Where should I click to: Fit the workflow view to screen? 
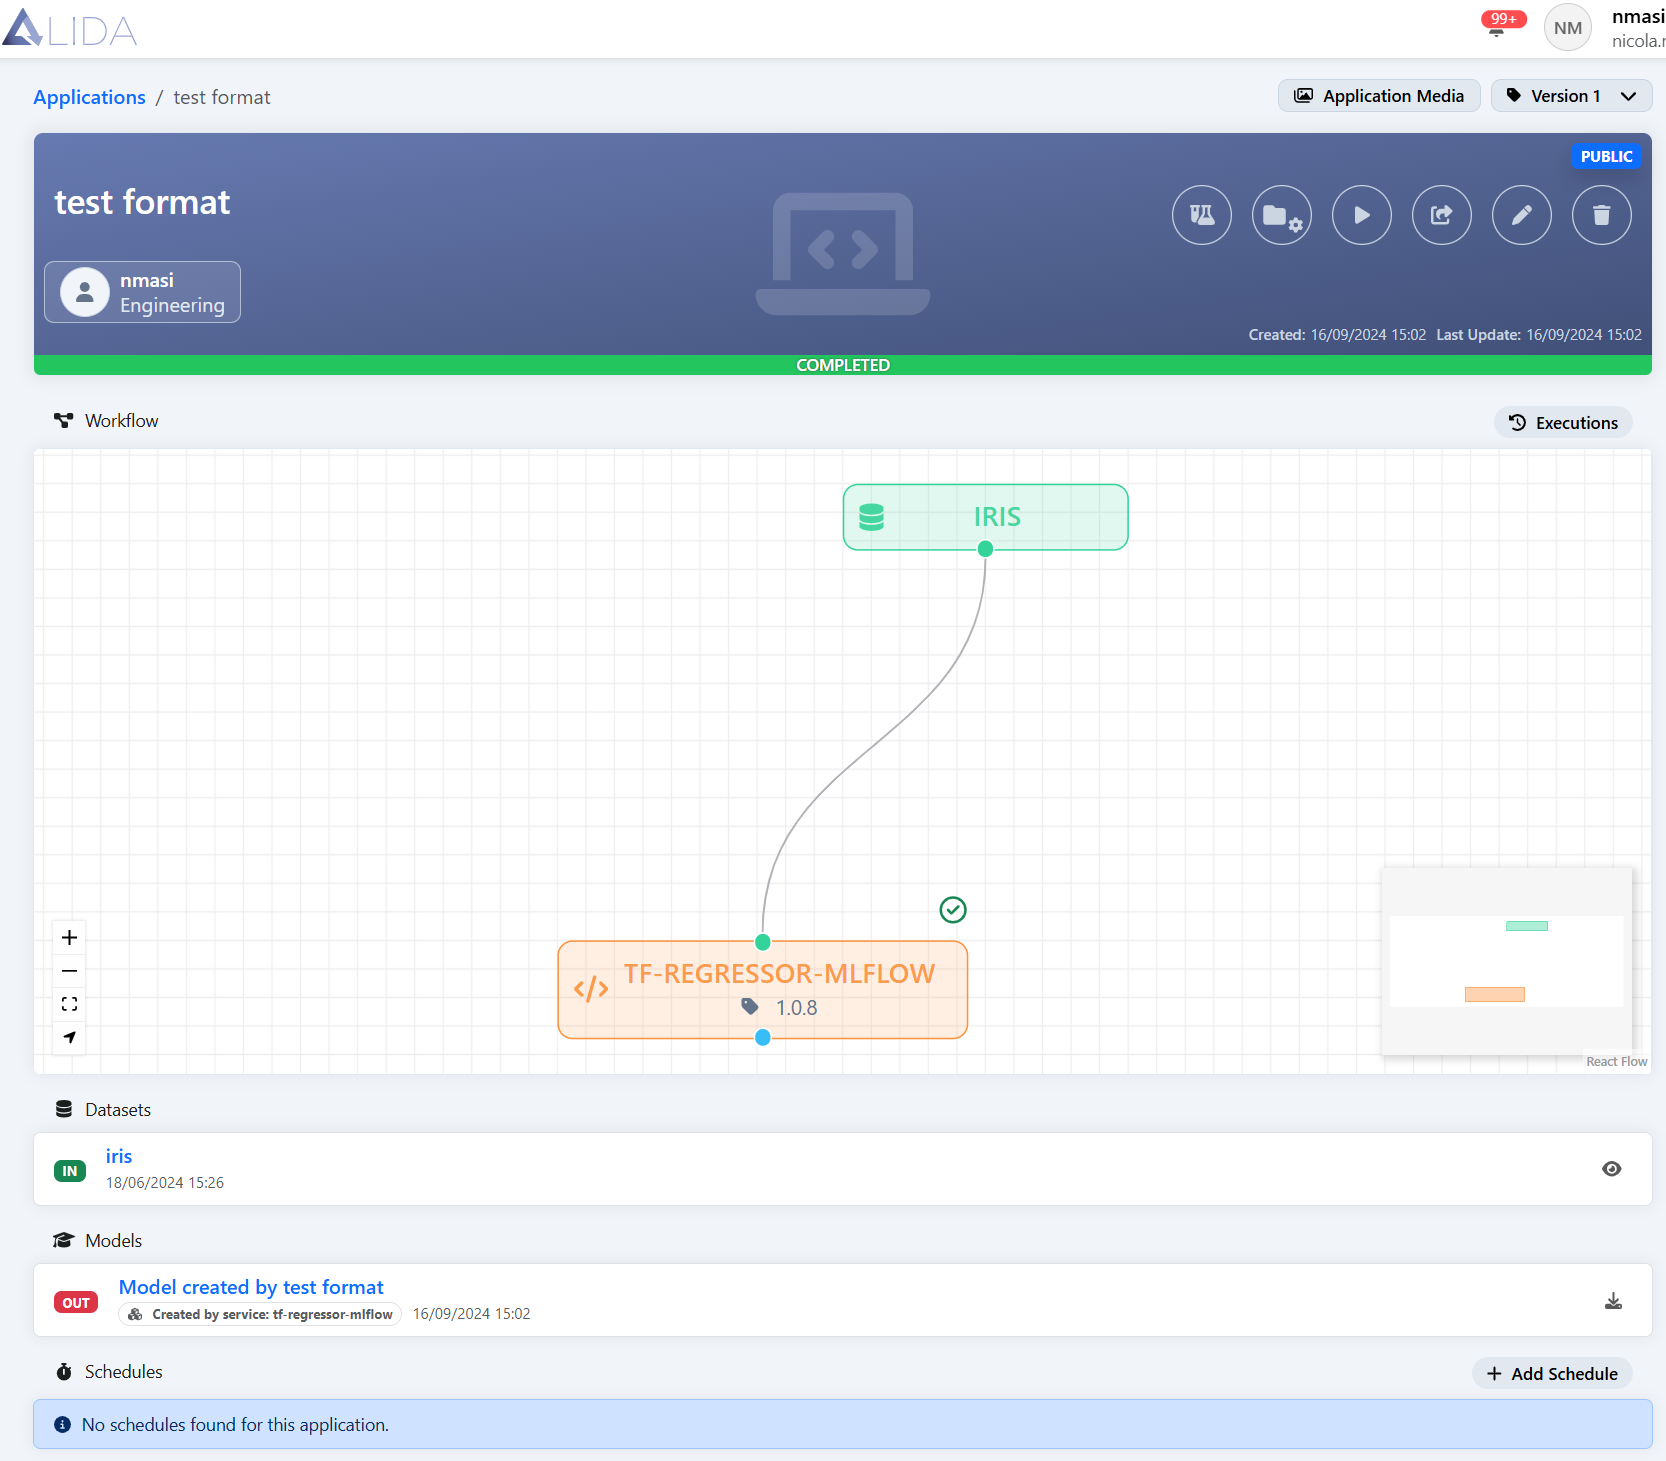[x=69, y=1004]
